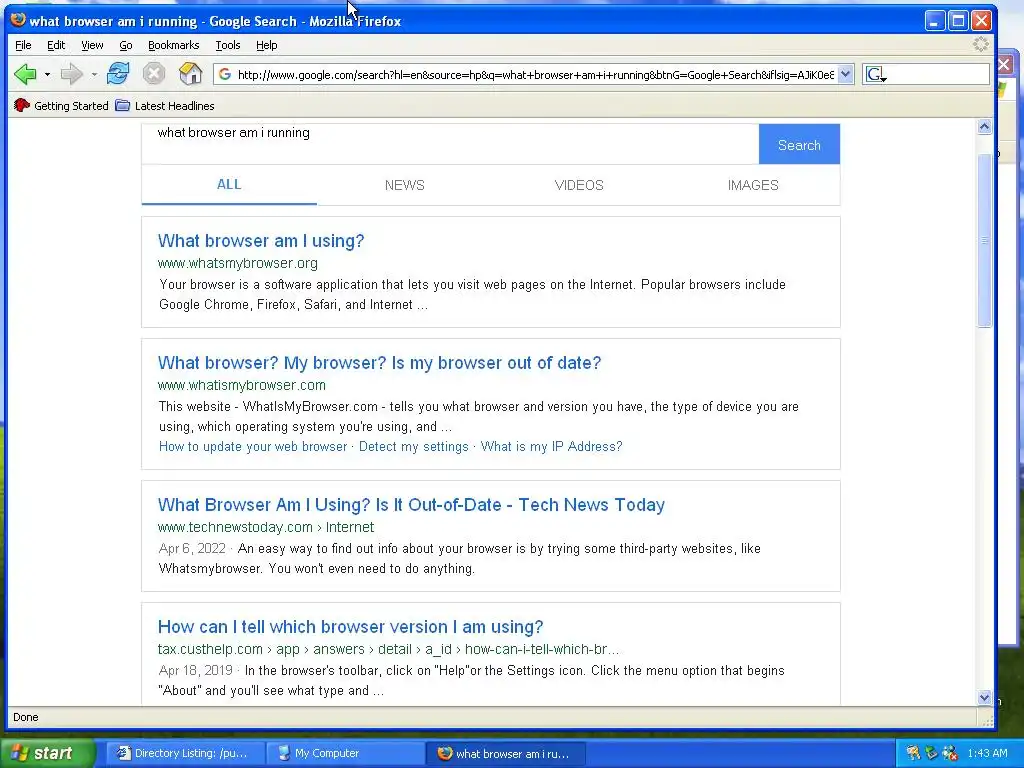This screenshot has width=1024, height=768.
Task: Click the throbber activity icon
Action: coord(980,44)
